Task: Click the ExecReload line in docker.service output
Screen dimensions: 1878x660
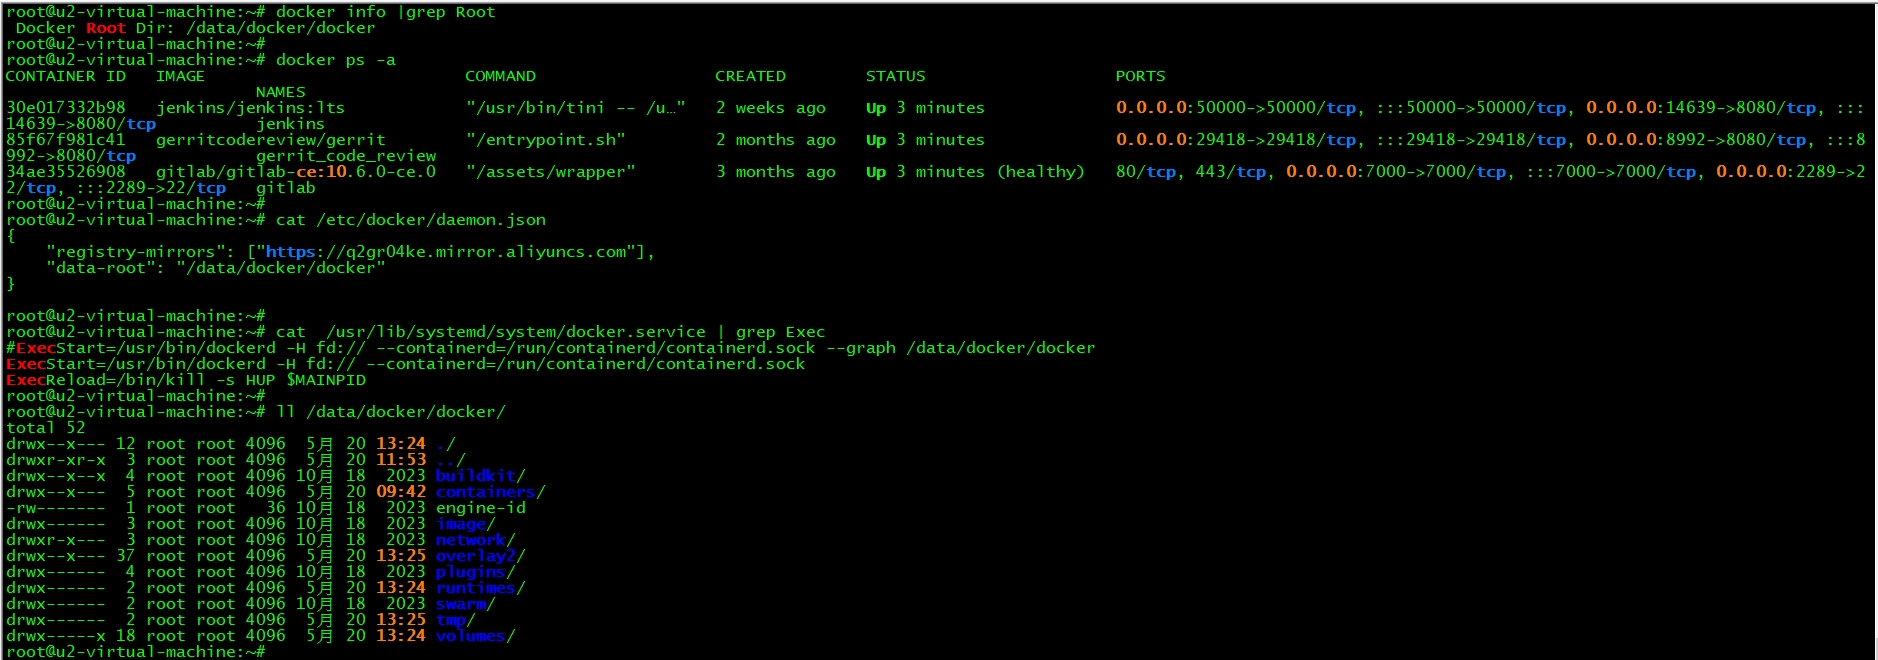Action: tap(186, 380)
